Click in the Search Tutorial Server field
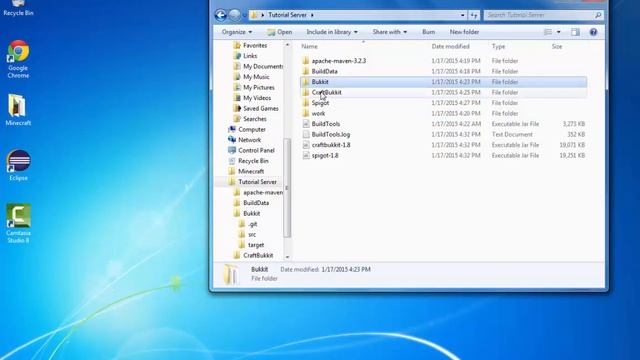The width and height of the screenshot is (640, 360). coord(539,15)
